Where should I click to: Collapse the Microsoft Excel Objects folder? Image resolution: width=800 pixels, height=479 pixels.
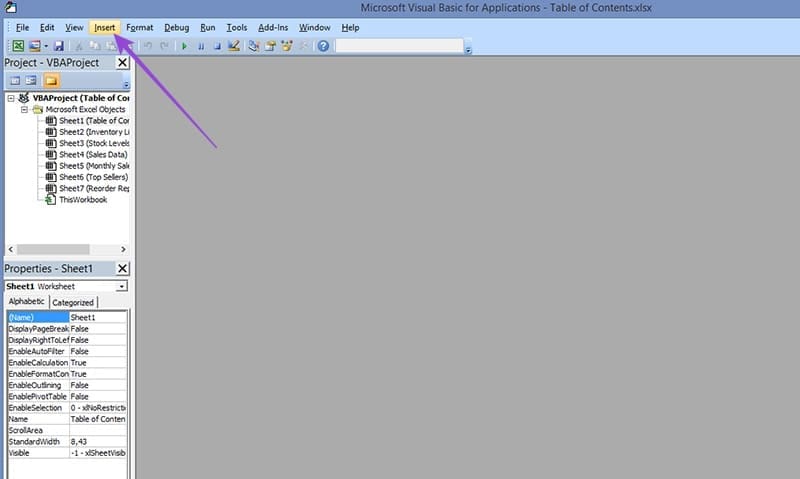pos(24,109)
